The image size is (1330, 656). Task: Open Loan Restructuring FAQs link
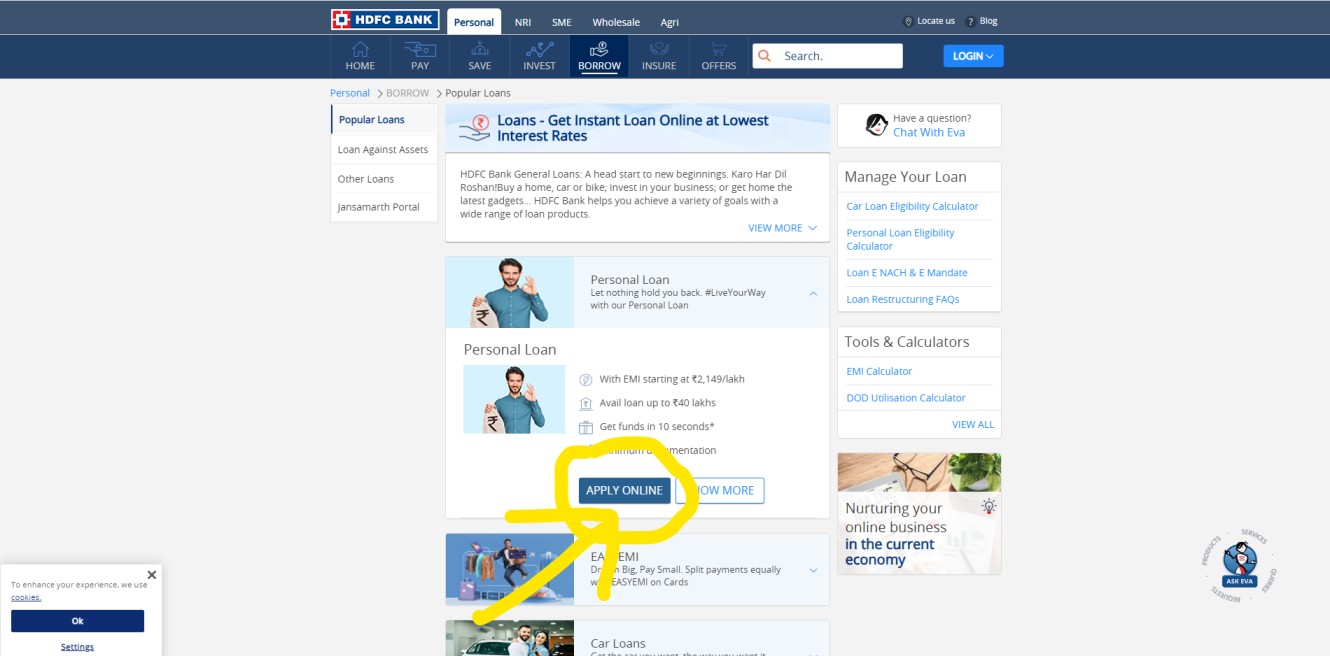point(903,299)
